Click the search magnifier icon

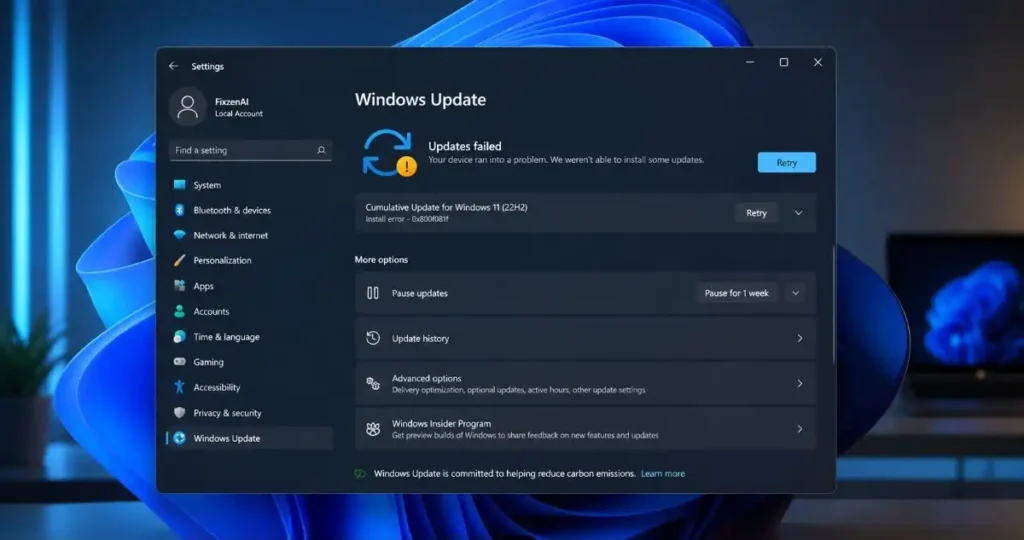(321, 150)
